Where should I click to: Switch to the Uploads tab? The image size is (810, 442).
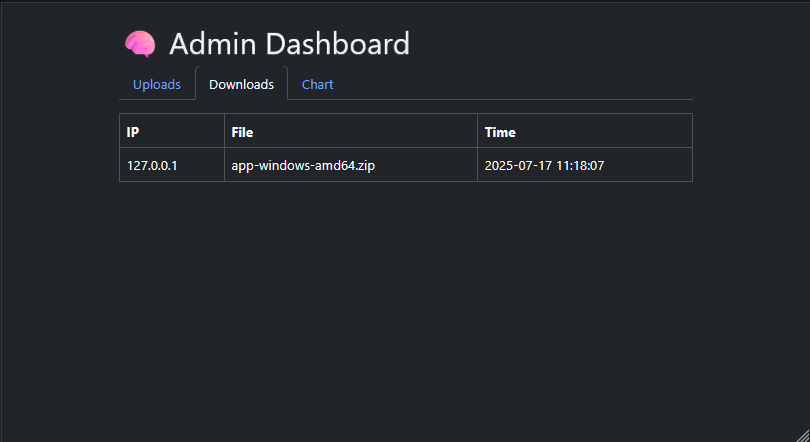point(157,85)
